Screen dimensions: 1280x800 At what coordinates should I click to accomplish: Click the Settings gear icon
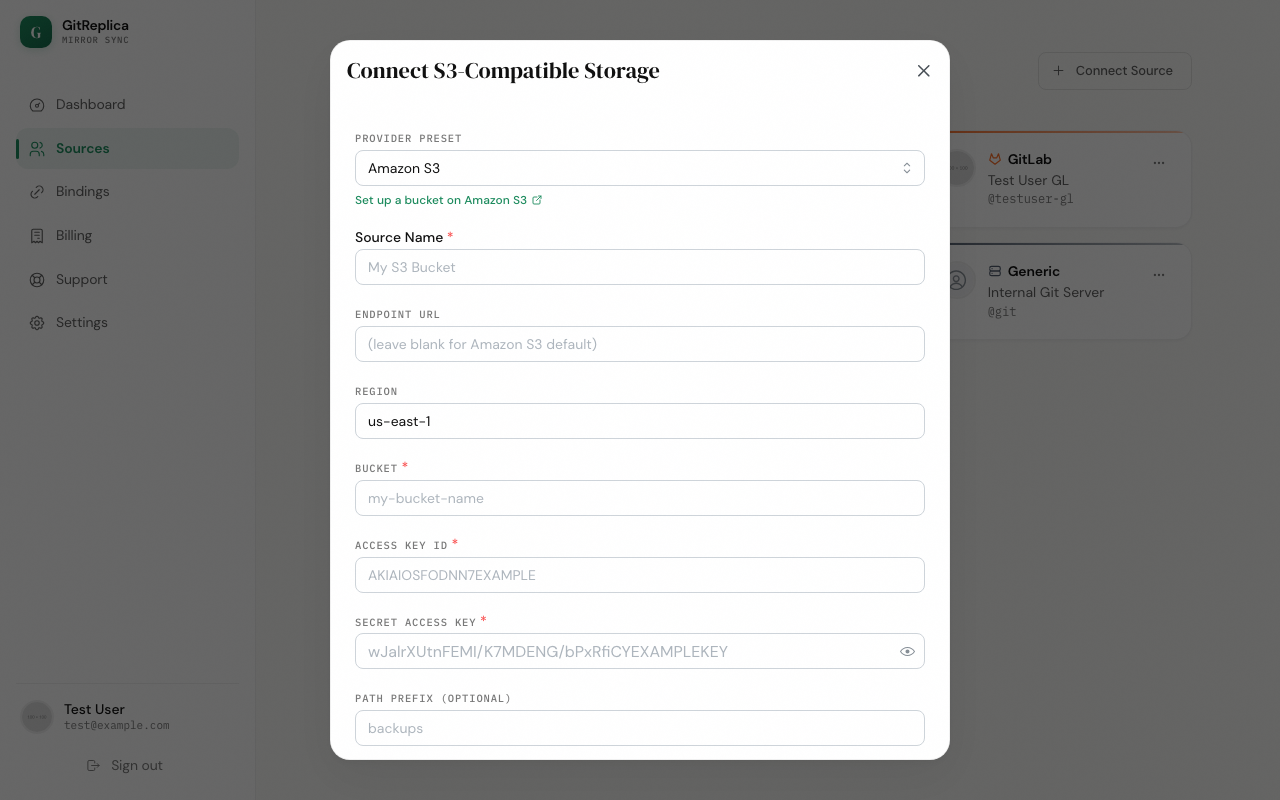(x=37, y=323)
